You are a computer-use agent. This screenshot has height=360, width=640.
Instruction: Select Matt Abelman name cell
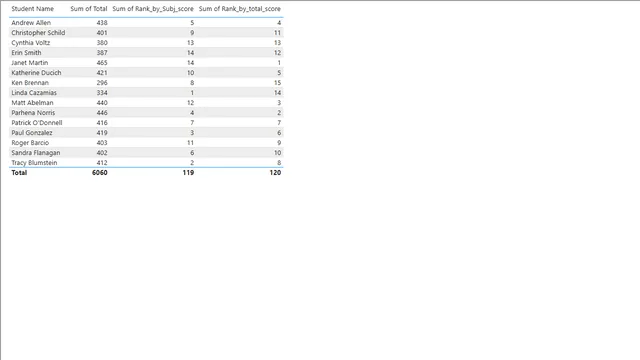pos(32,103)
